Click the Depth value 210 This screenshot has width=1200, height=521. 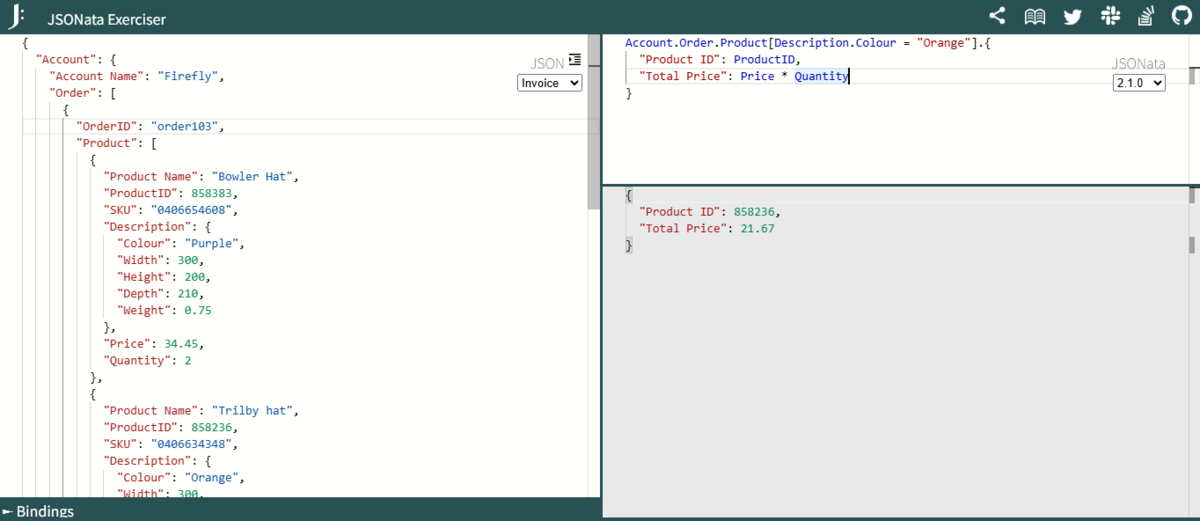coord(187,293)
